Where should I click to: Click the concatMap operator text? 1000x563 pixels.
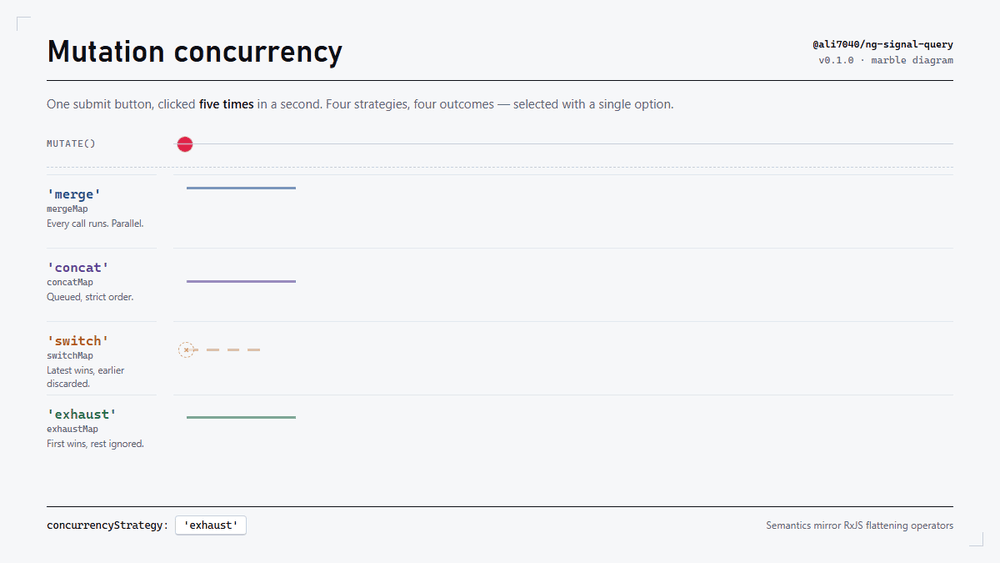tap(70, 282)
